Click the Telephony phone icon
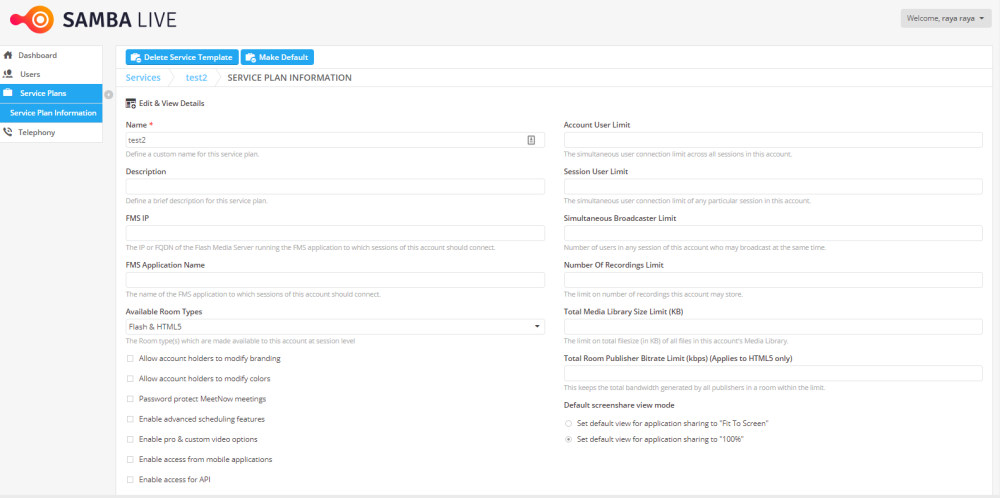This screenshot has height=498, width=1000. point(8,132)
